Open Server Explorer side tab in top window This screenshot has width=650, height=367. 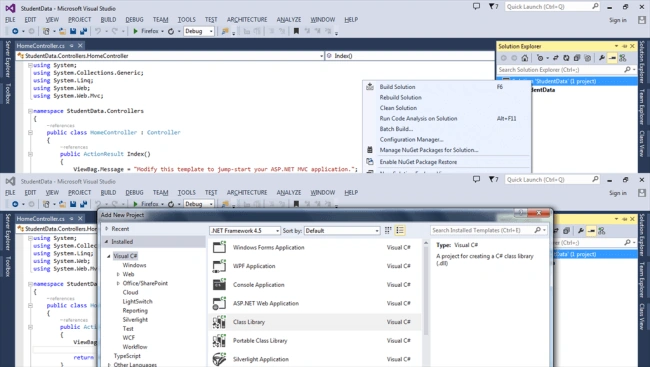(7, 59)
